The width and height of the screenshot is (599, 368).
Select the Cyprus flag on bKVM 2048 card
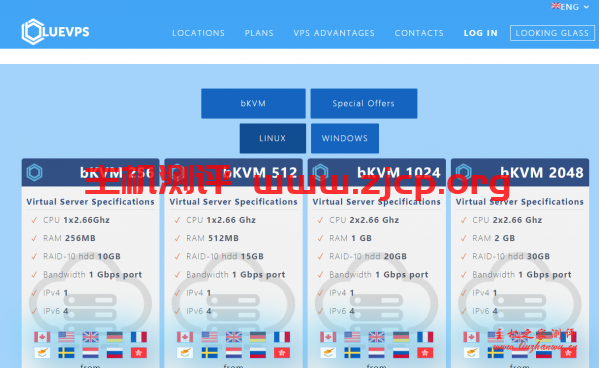coord(471,353)
